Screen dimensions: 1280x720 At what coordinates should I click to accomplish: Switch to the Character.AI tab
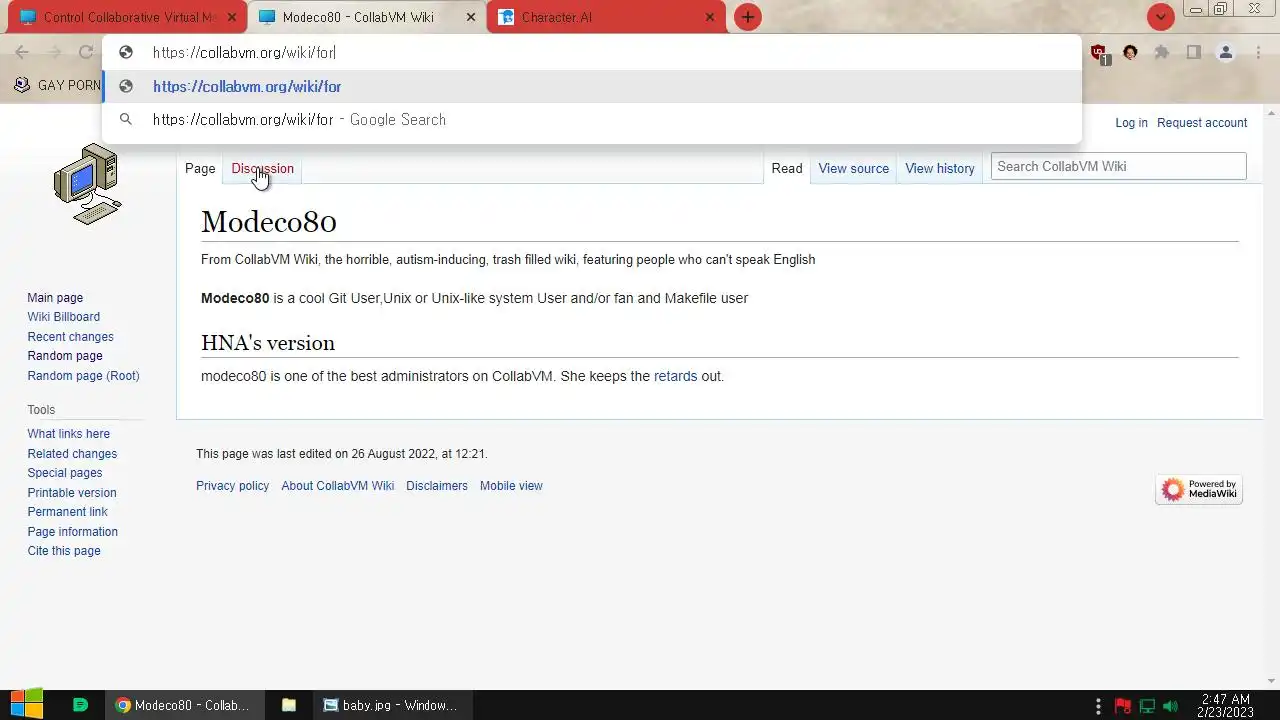click(x=606, y=17)
